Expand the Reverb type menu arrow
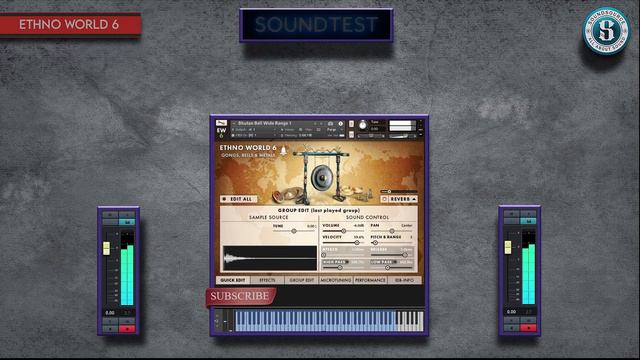The width and height of the screenshot is (640, 360). (414, 199)
